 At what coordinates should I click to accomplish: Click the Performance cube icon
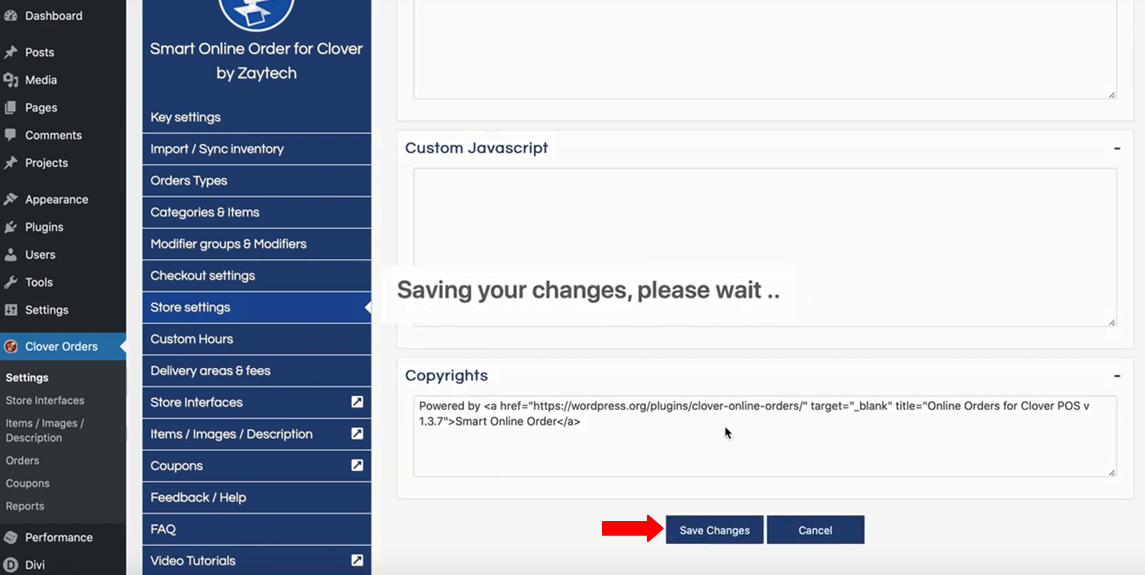pyautogui.click(x=10, y=537)
